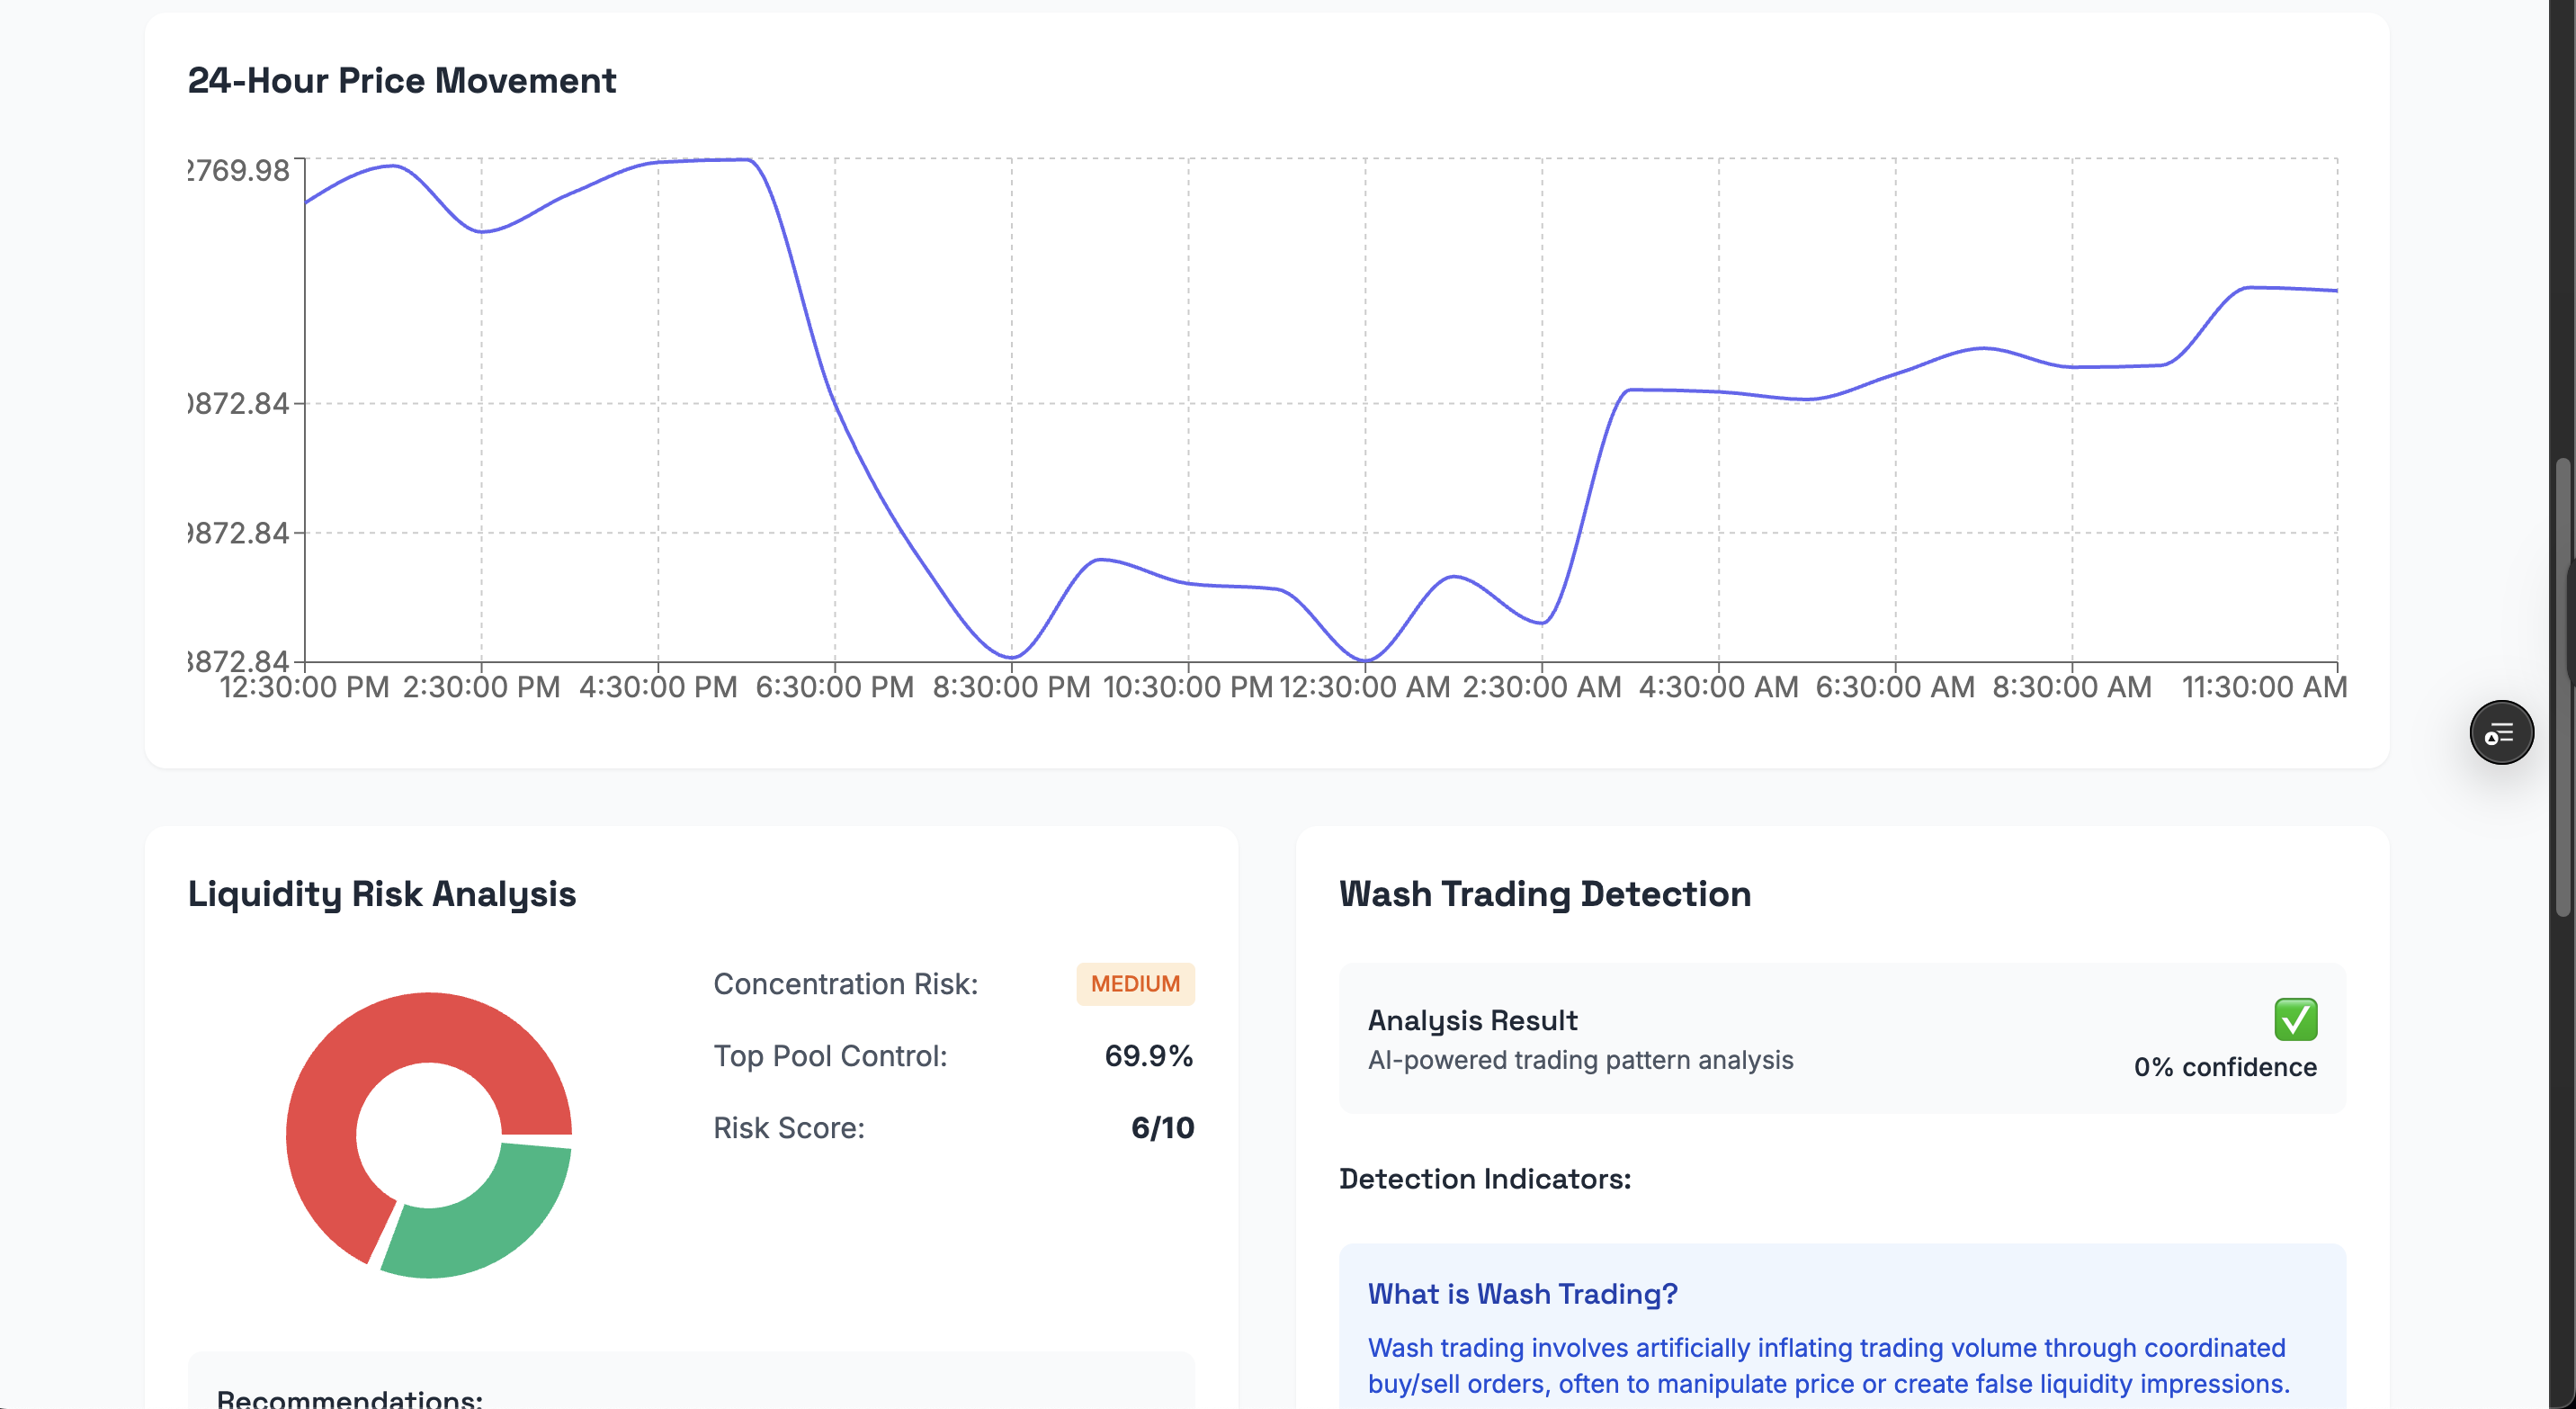Screen dimensions: 2576x1409
Task: Click the 24-Hour Price Movement heading
Action: [401, 81]
